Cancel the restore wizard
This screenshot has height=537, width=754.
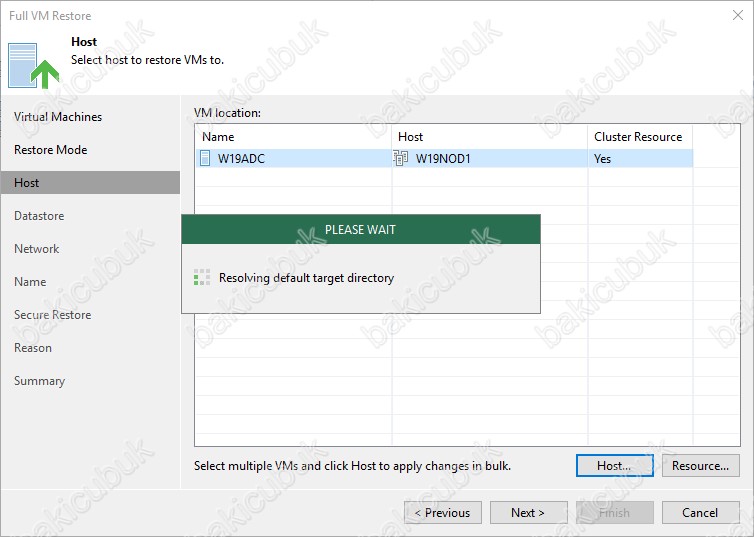click(701, 512)
